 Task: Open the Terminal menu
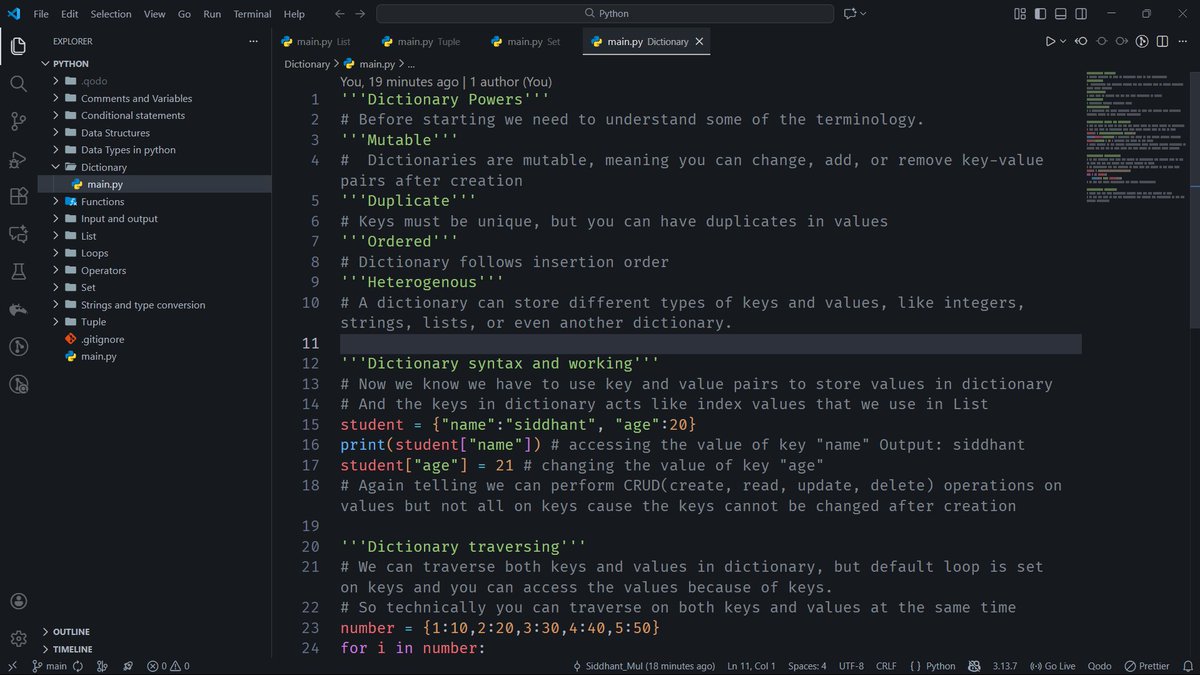tap(251, 14)
